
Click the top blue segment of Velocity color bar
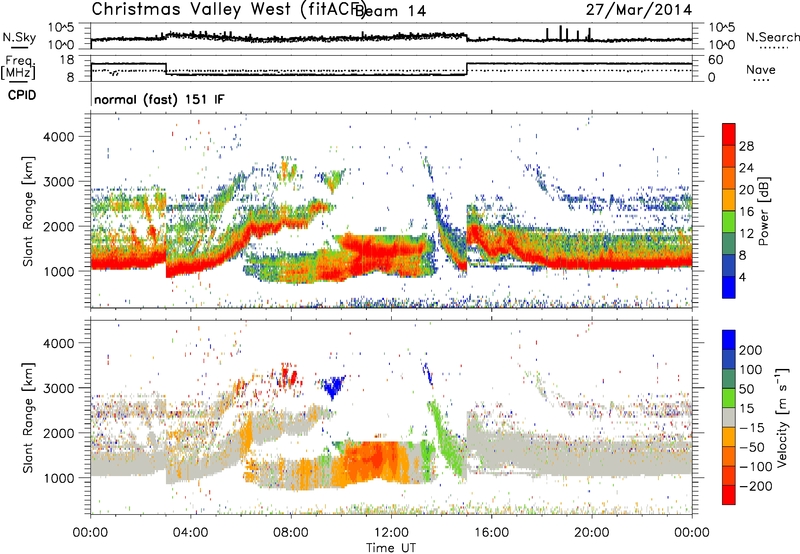729,340
